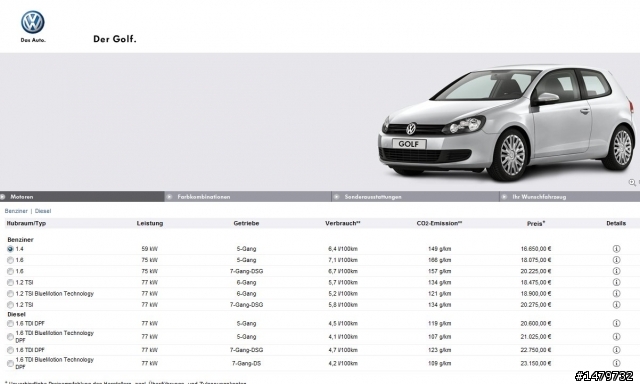
Task: Click the 4,1 l/100km consumption value
Action: click(343, 337)
